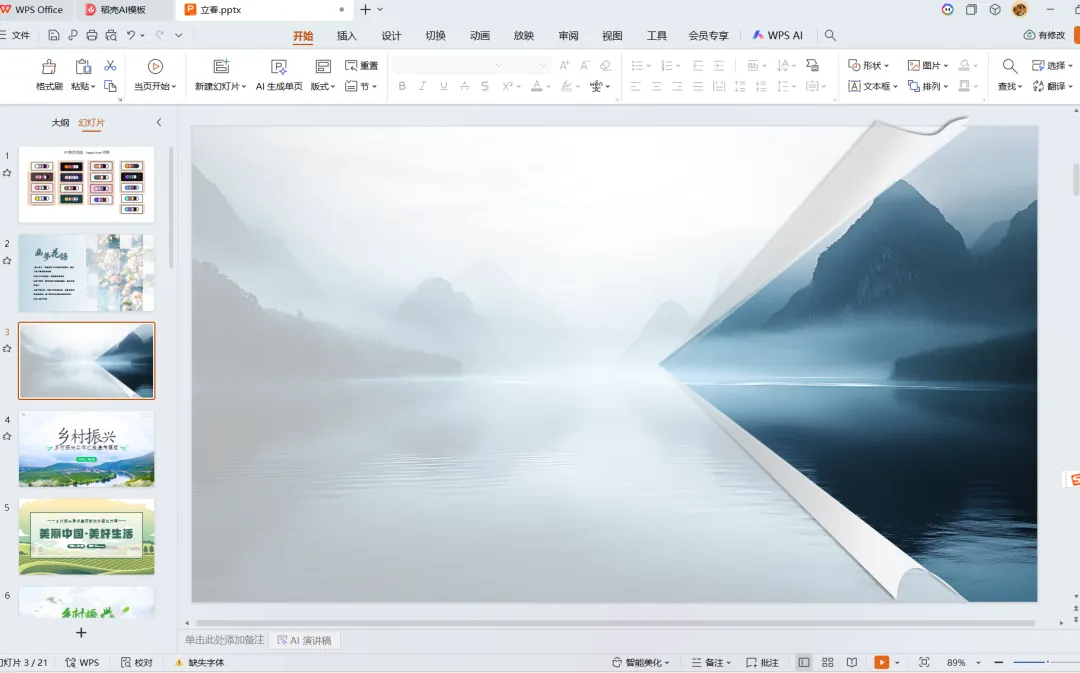Click the Undo arrow icon
This screenshot has height=673, width=1080.
pyautogui.click(x=131, y=35)
